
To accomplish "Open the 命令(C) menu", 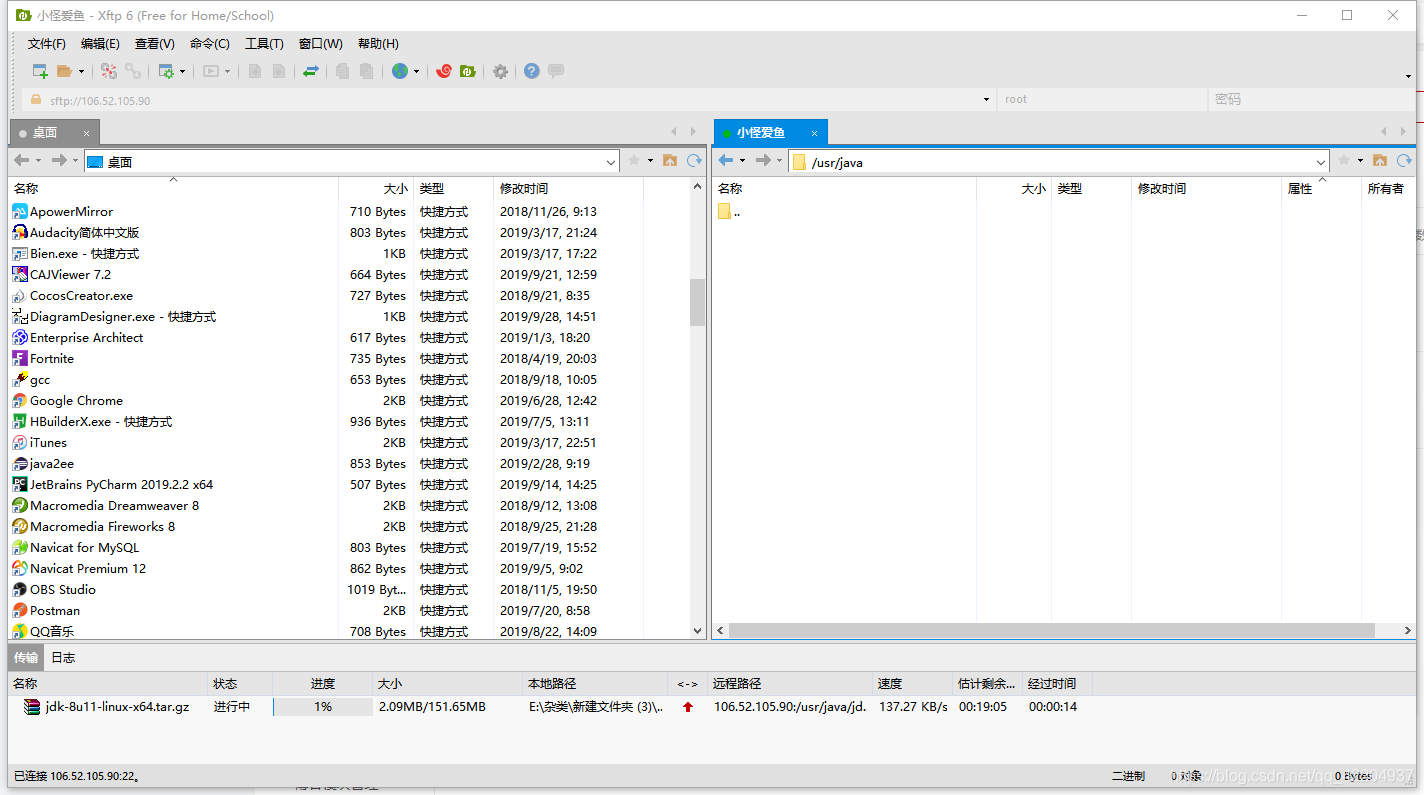I will pyautogui.click(x=210, y=44).
